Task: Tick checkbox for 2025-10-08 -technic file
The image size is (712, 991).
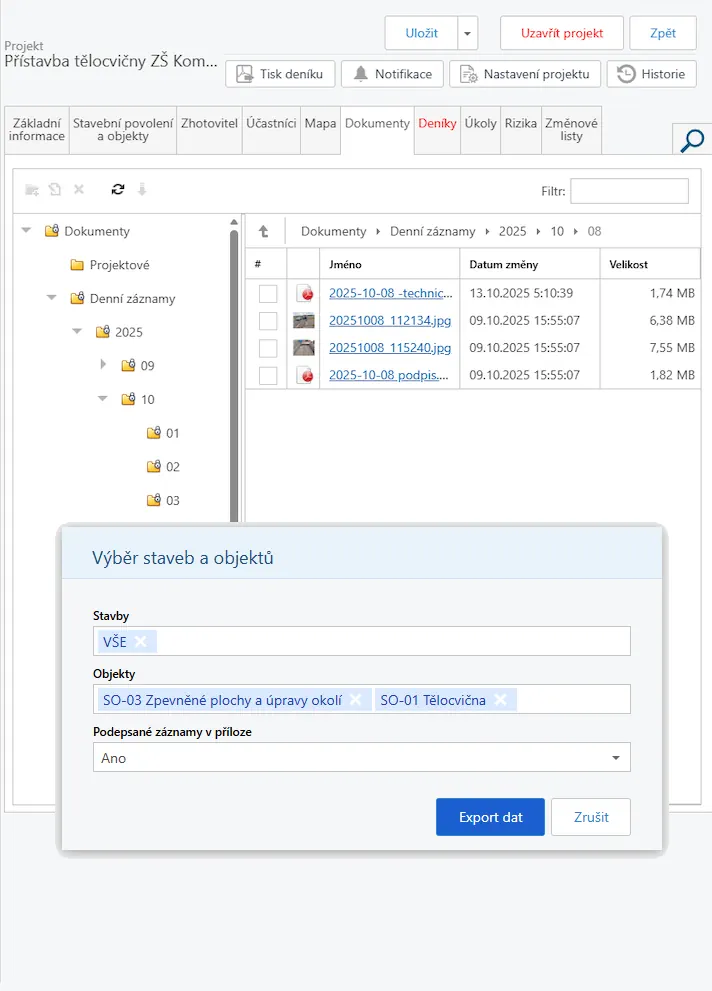Action: tap(267, 293)
